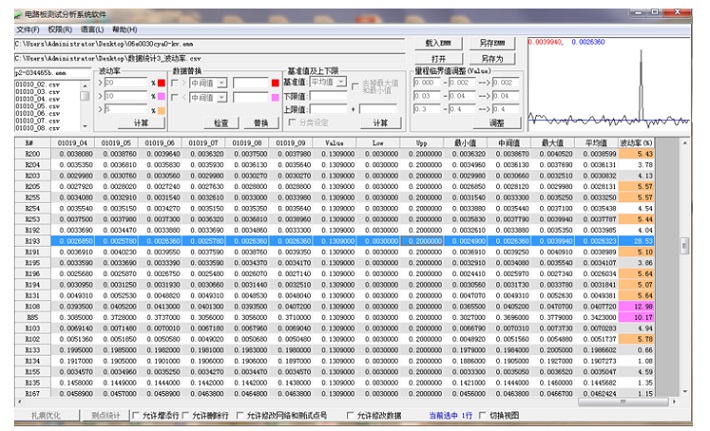Select 01010_08.csv in the file list

[38, 128]
